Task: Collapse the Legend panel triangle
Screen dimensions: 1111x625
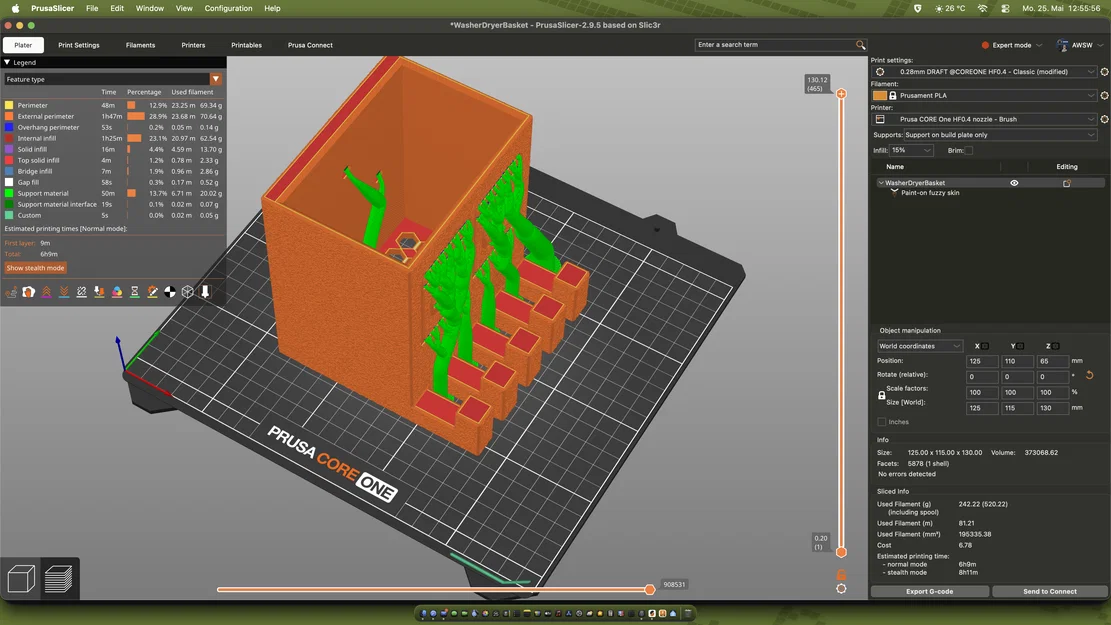Action: (7, 62)
